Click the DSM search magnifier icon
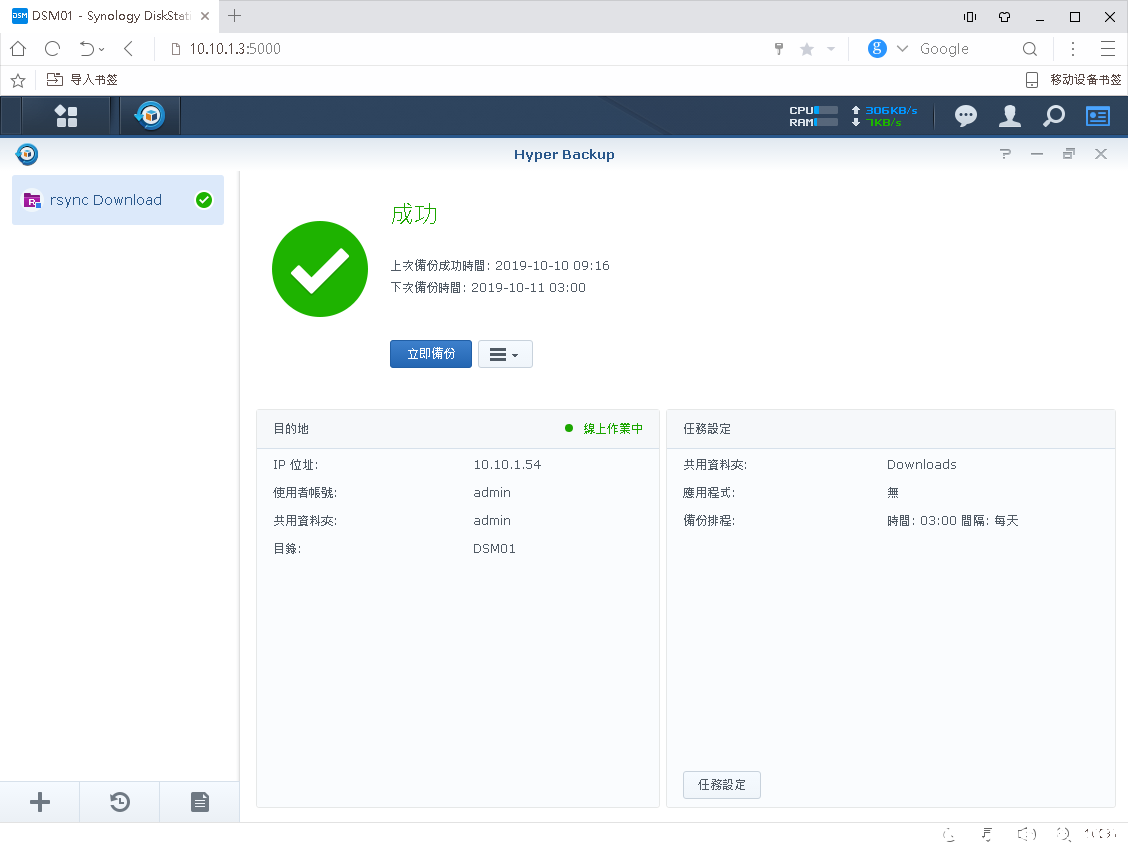The height and width of the screenshot is (846, 1128). click(x=1054, y=116)
